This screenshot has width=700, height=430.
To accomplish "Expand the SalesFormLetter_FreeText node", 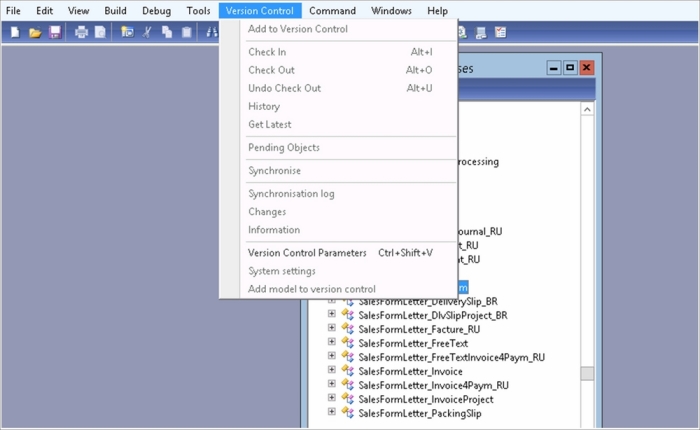I will pos(331,342).
